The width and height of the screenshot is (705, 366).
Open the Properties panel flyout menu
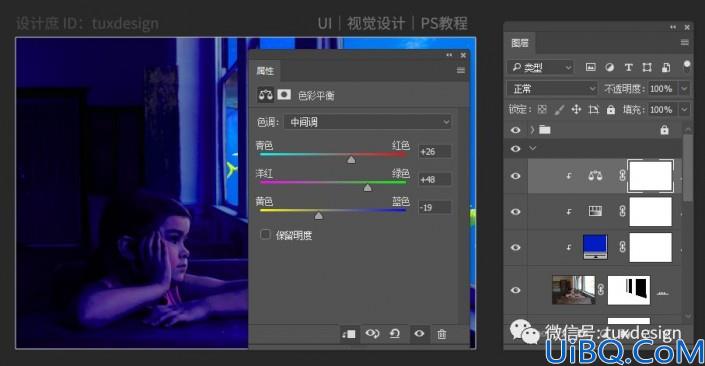coord(460,71)
